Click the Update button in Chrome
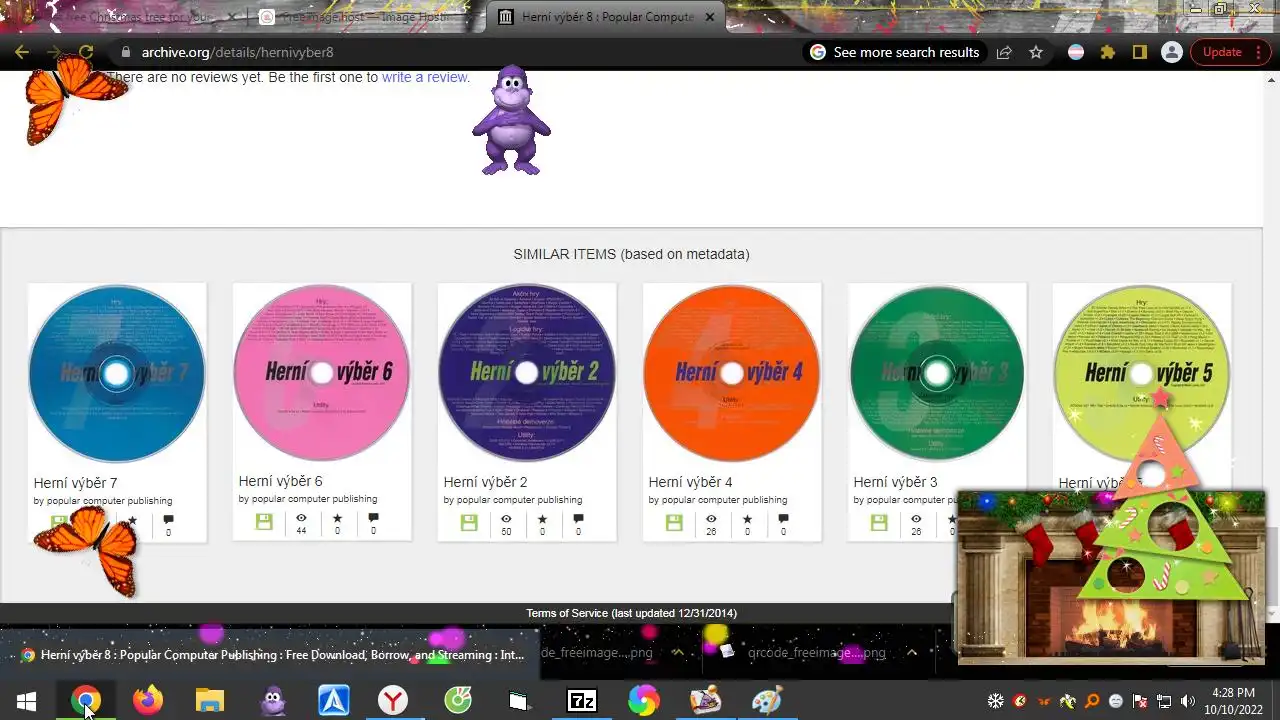 tap(1222, 52)
